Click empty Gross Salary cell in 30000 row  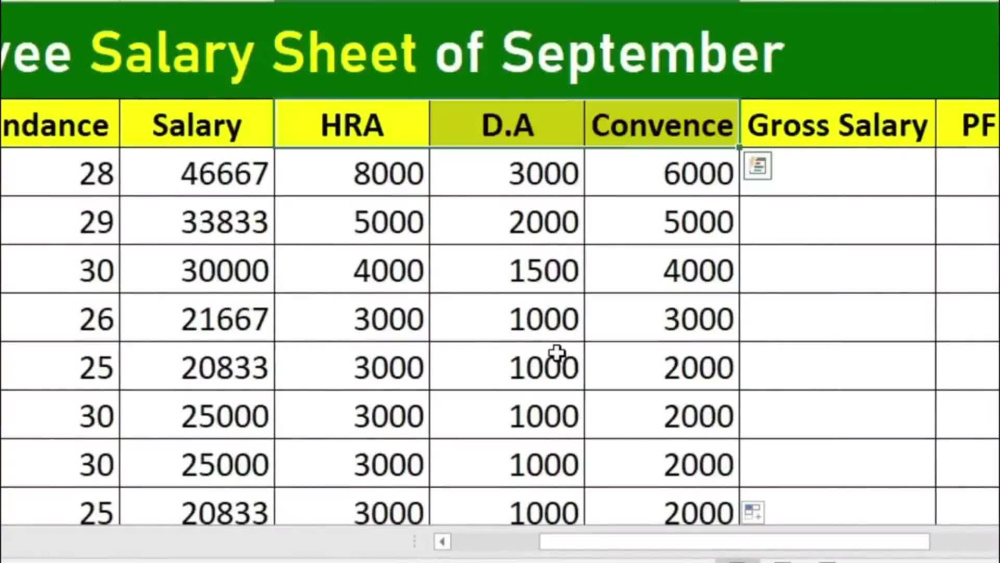pyautogui.click(x=837, y=269)
